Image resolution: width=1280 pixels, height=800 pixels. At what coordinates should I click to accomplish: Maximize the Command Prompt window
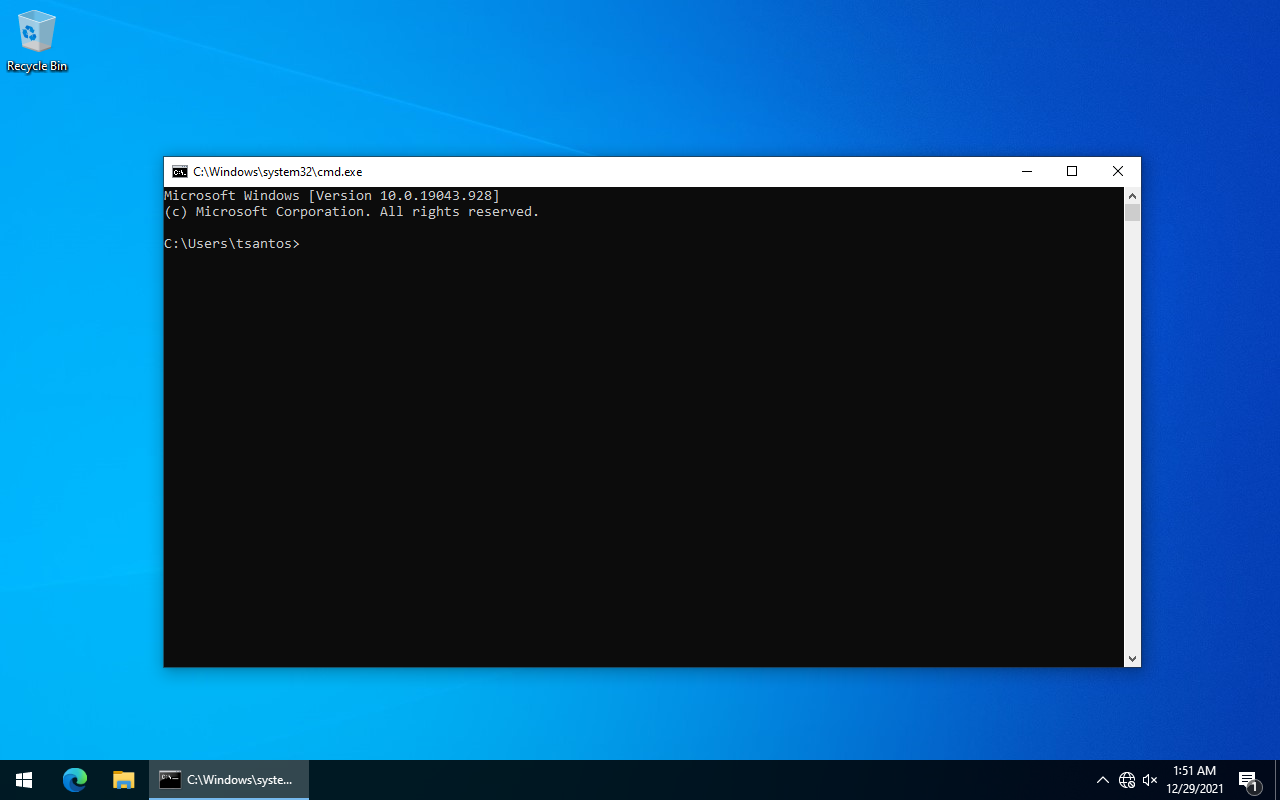coord(1072,172)
